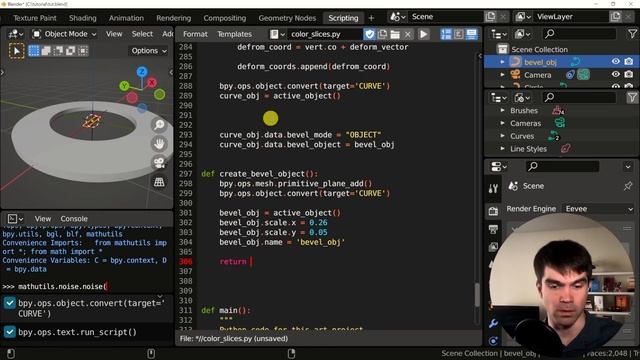Click the Z axis on navigation gizmo

tap(142, 72)
